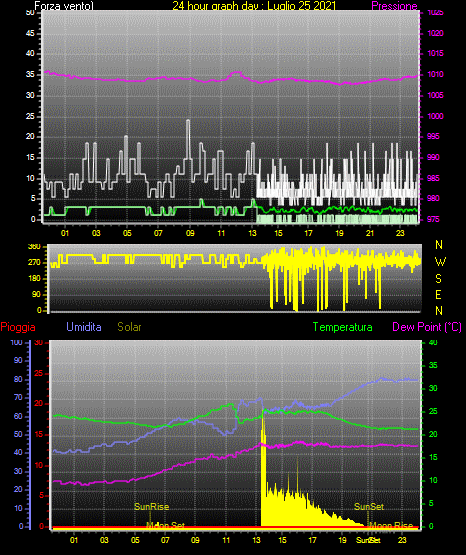
Task: Click the 15 value on the red rain axis
Action: click(39, 434)
